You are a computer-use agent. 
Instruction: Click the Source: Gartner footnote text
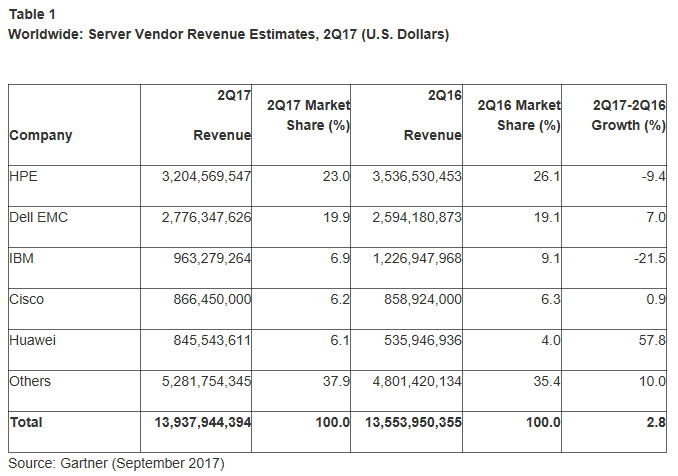[118, 463]
